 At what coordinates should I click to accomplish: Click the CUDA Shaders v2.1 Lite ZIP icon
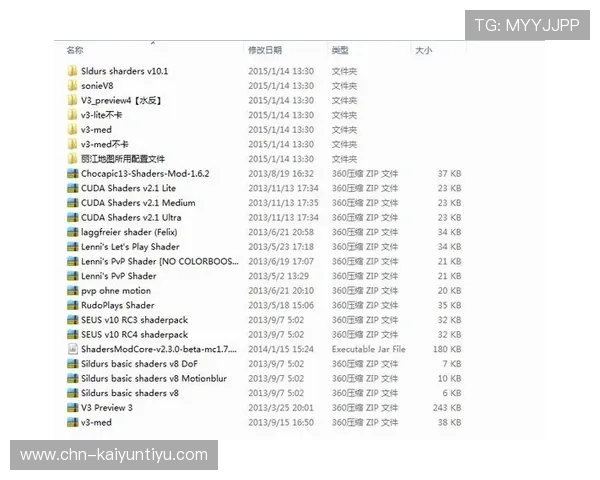[x=73, y=188]
